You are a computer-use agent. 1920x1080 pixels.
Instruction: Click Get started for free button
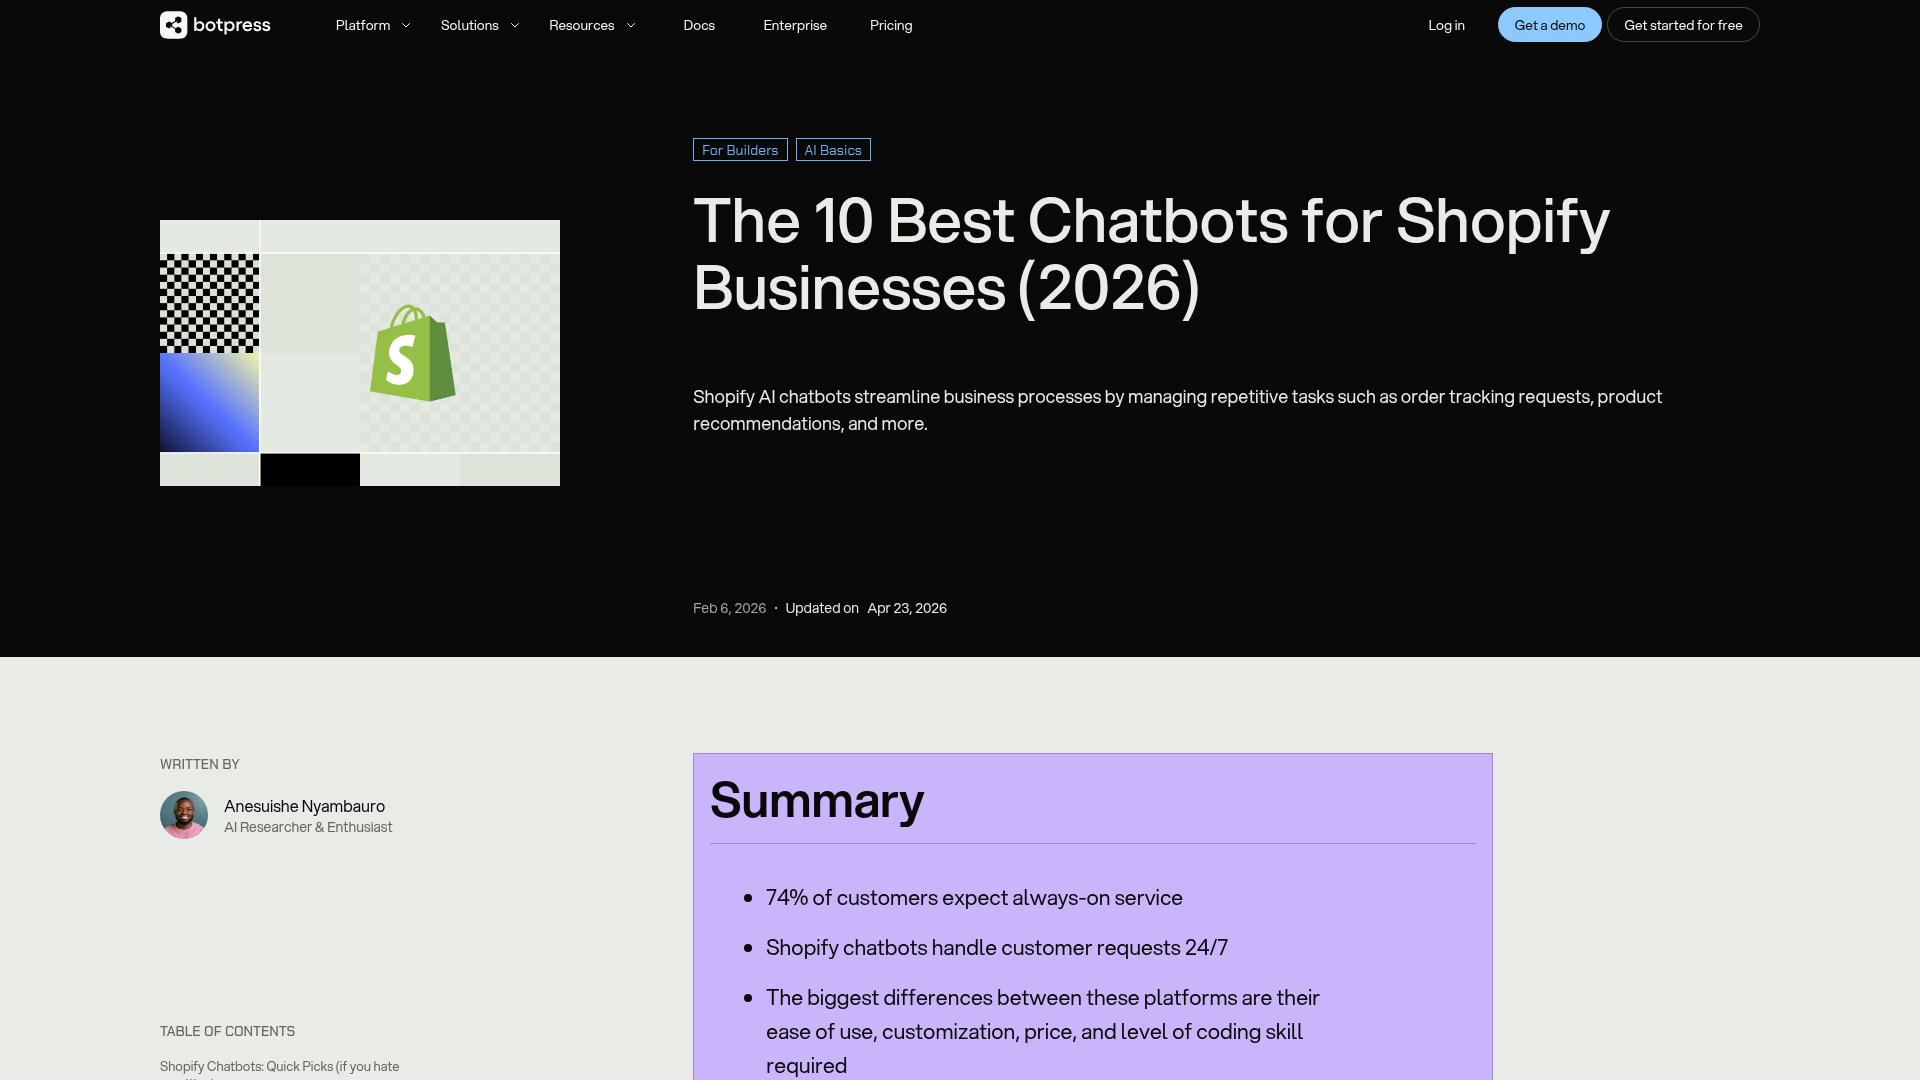point(1683,25)
